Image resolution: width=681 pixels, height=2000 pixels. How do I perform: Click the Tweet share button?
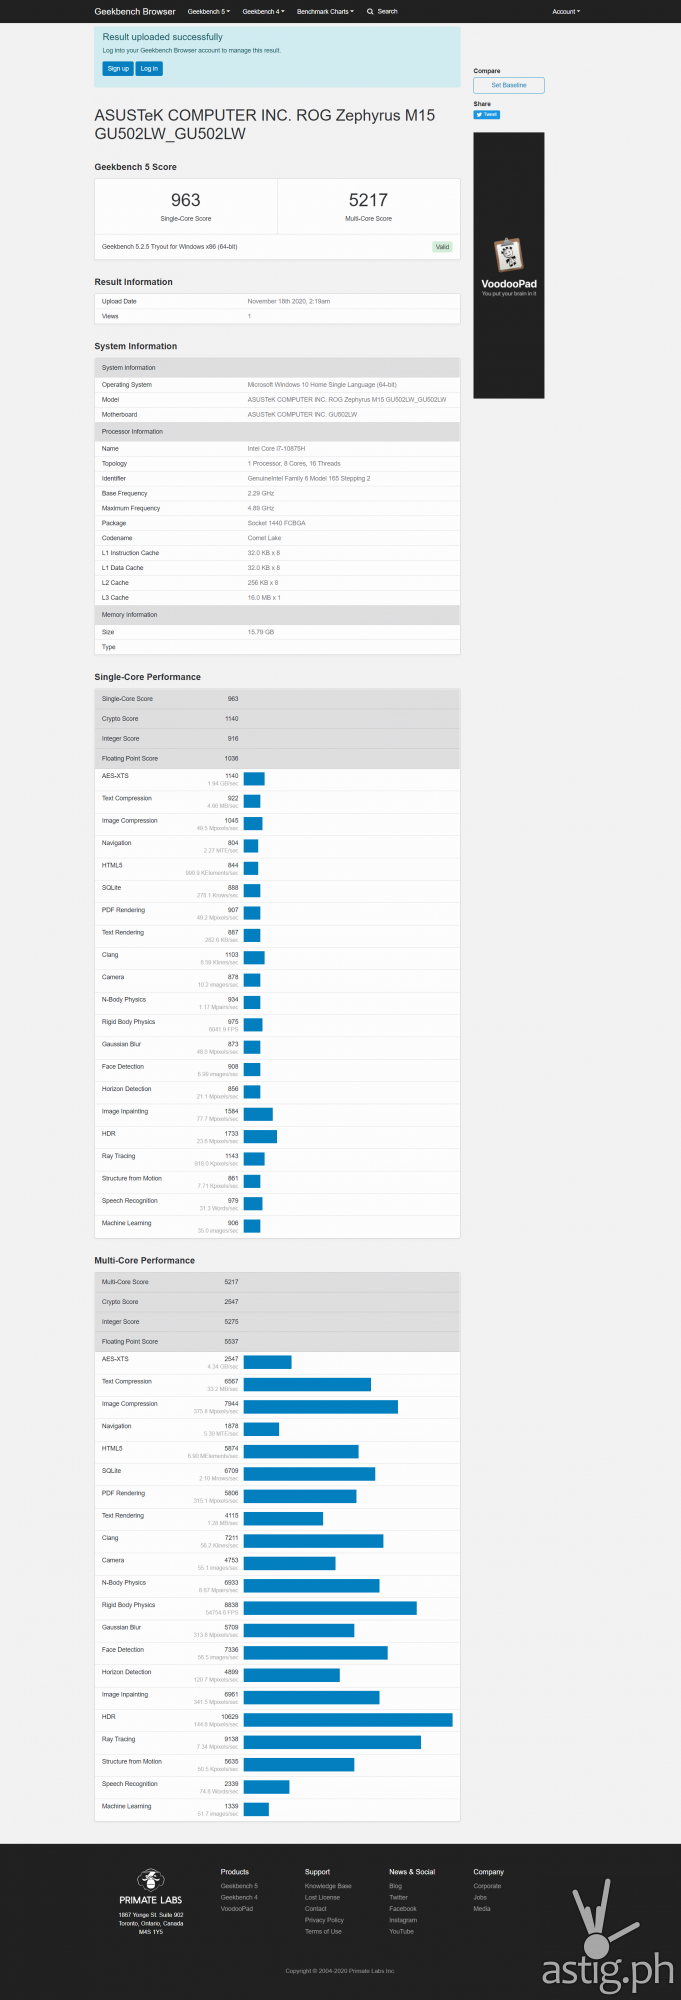click(x=487, y=115)
